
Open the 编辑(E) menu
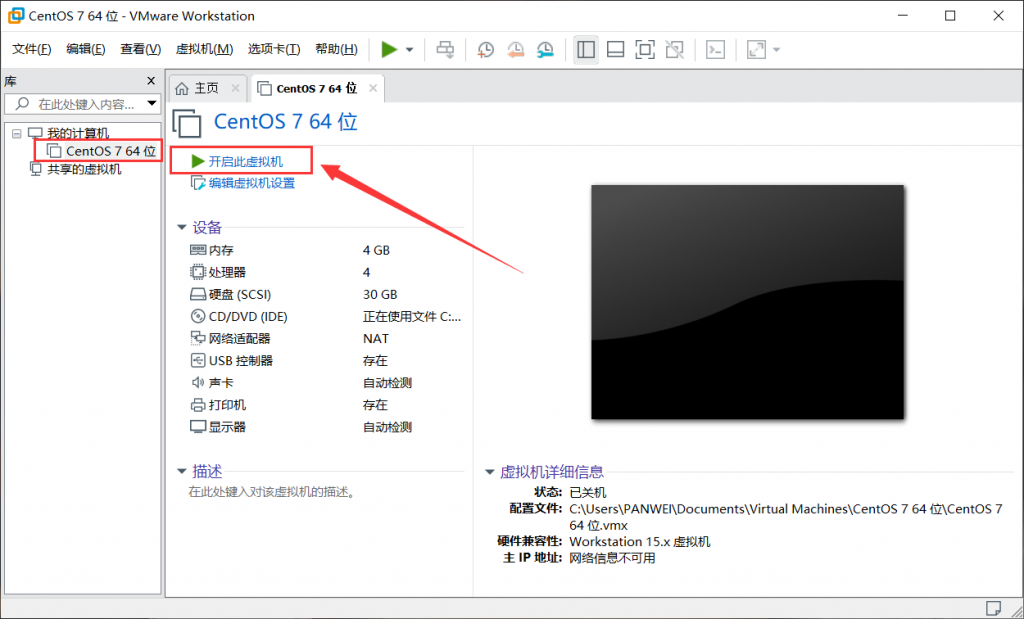click(86, 50)
